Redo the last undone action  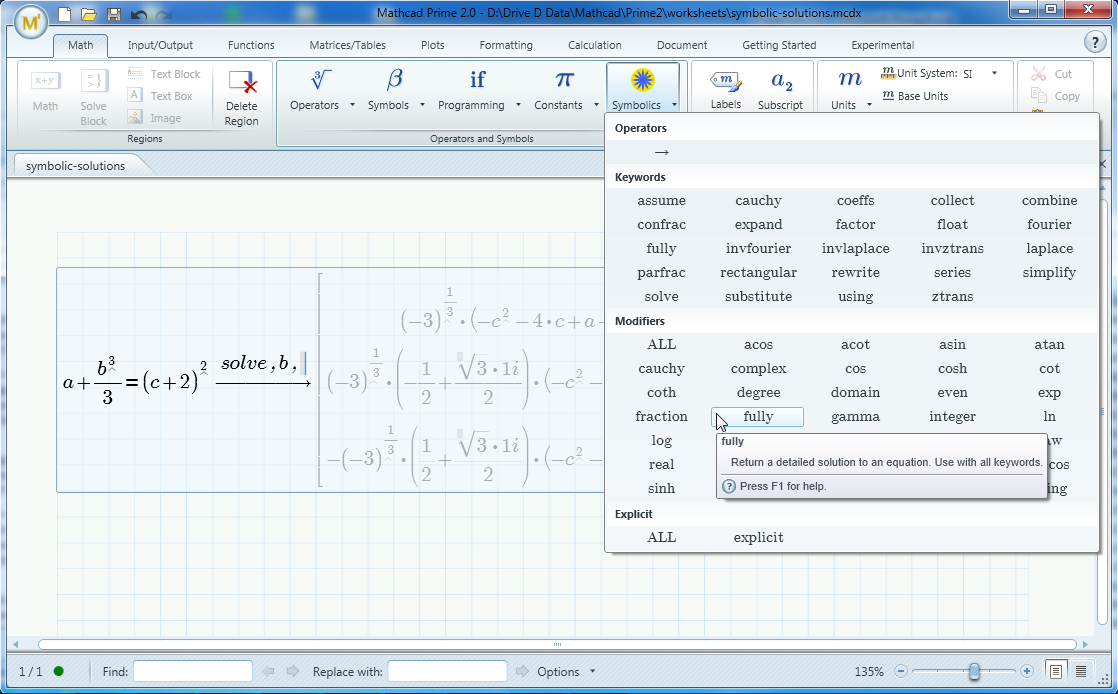163,14
